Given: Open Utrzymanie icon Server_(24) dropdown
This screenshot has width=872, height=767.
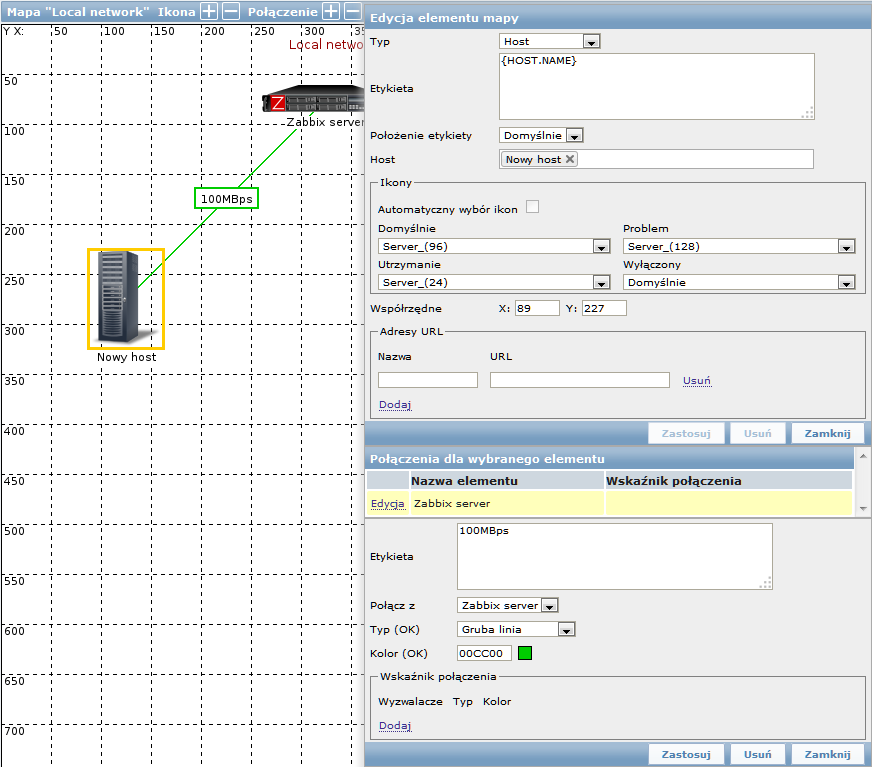Looking at the screenshot, I should (x=494, y=282).
